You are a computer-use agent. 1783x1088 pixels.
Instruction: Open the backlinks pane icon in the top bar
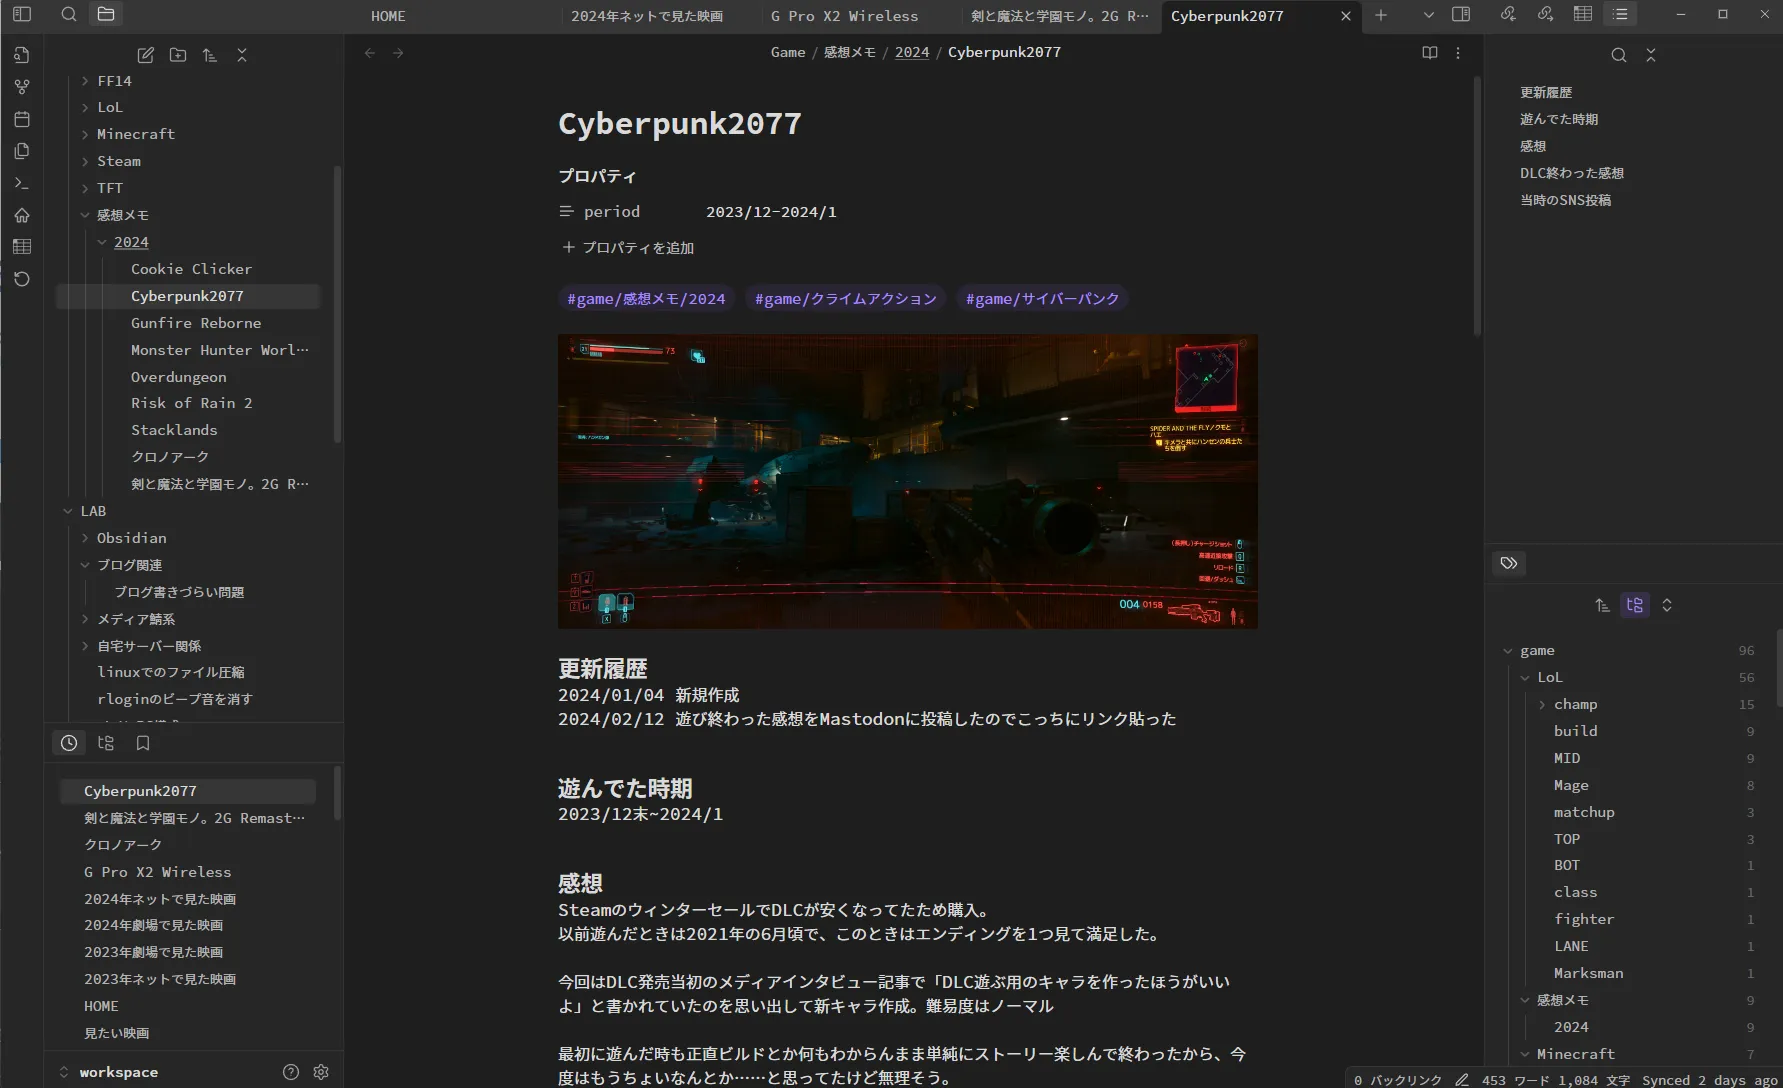click(1508, 14)
